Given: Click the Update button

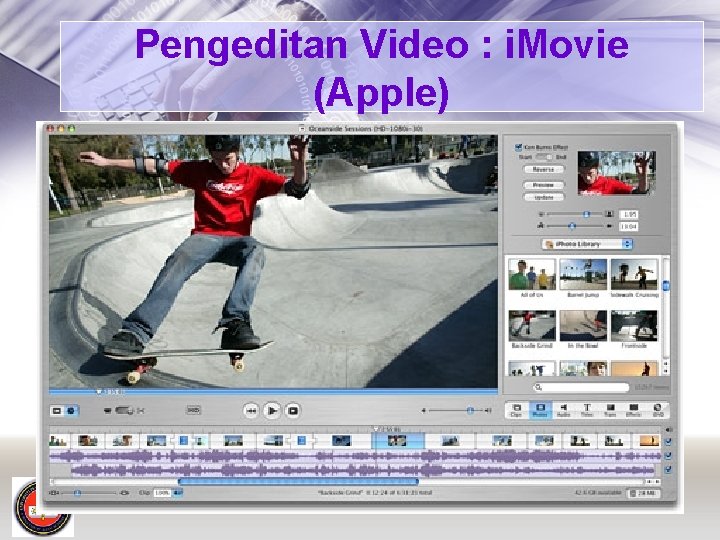Looking at the screenshot, I should click(544, 197).
